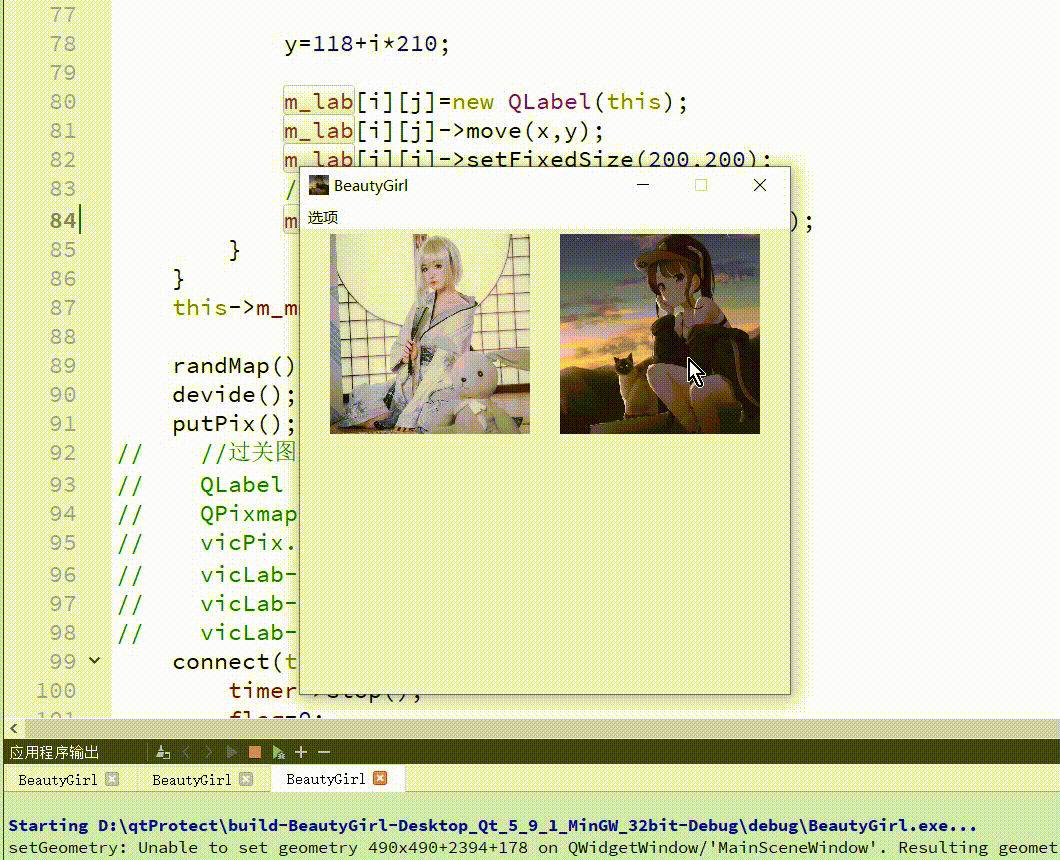Go to next output item arrow
Viewport: 1060px width, 860px height.
coord(209,752)
